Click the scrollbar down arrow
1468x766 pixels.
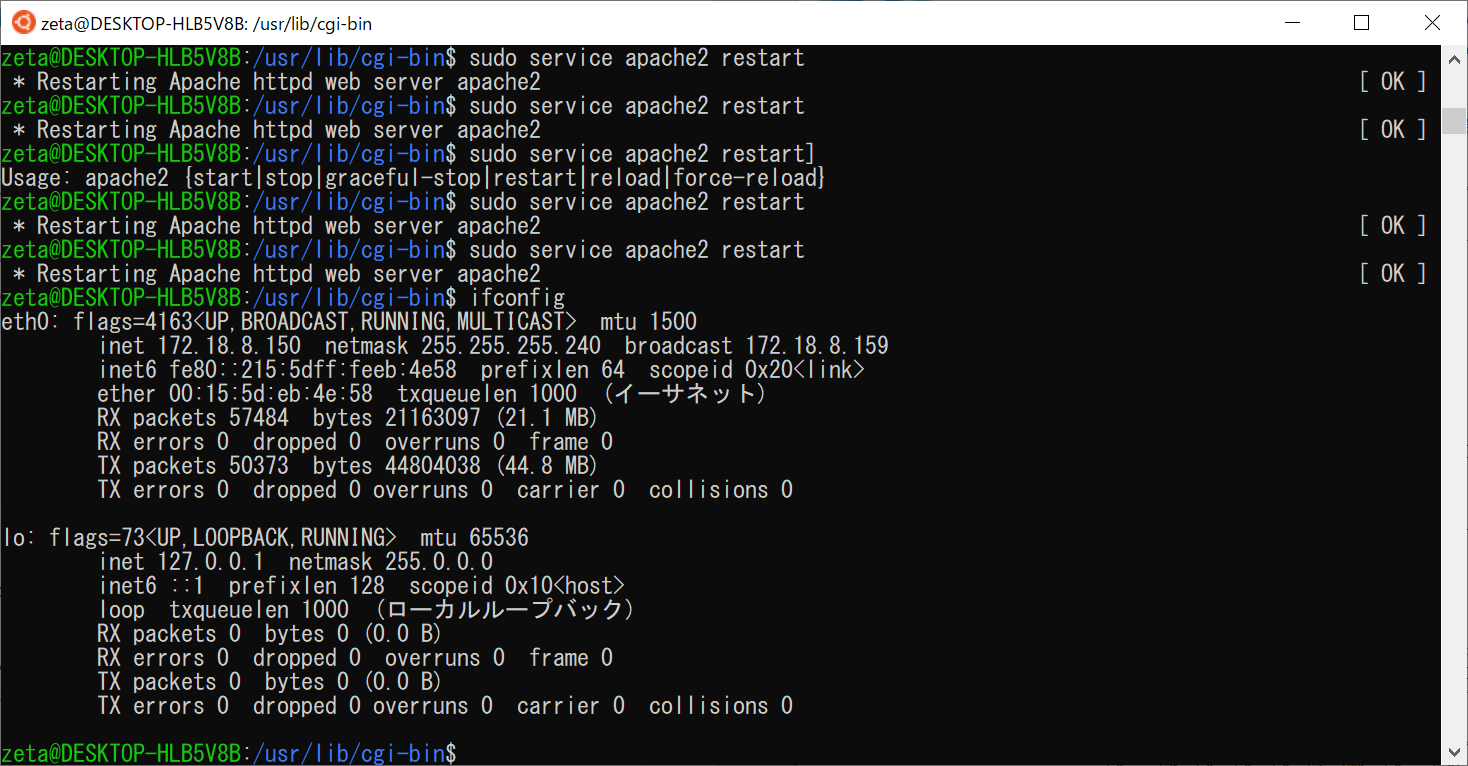coord(1455,752)
